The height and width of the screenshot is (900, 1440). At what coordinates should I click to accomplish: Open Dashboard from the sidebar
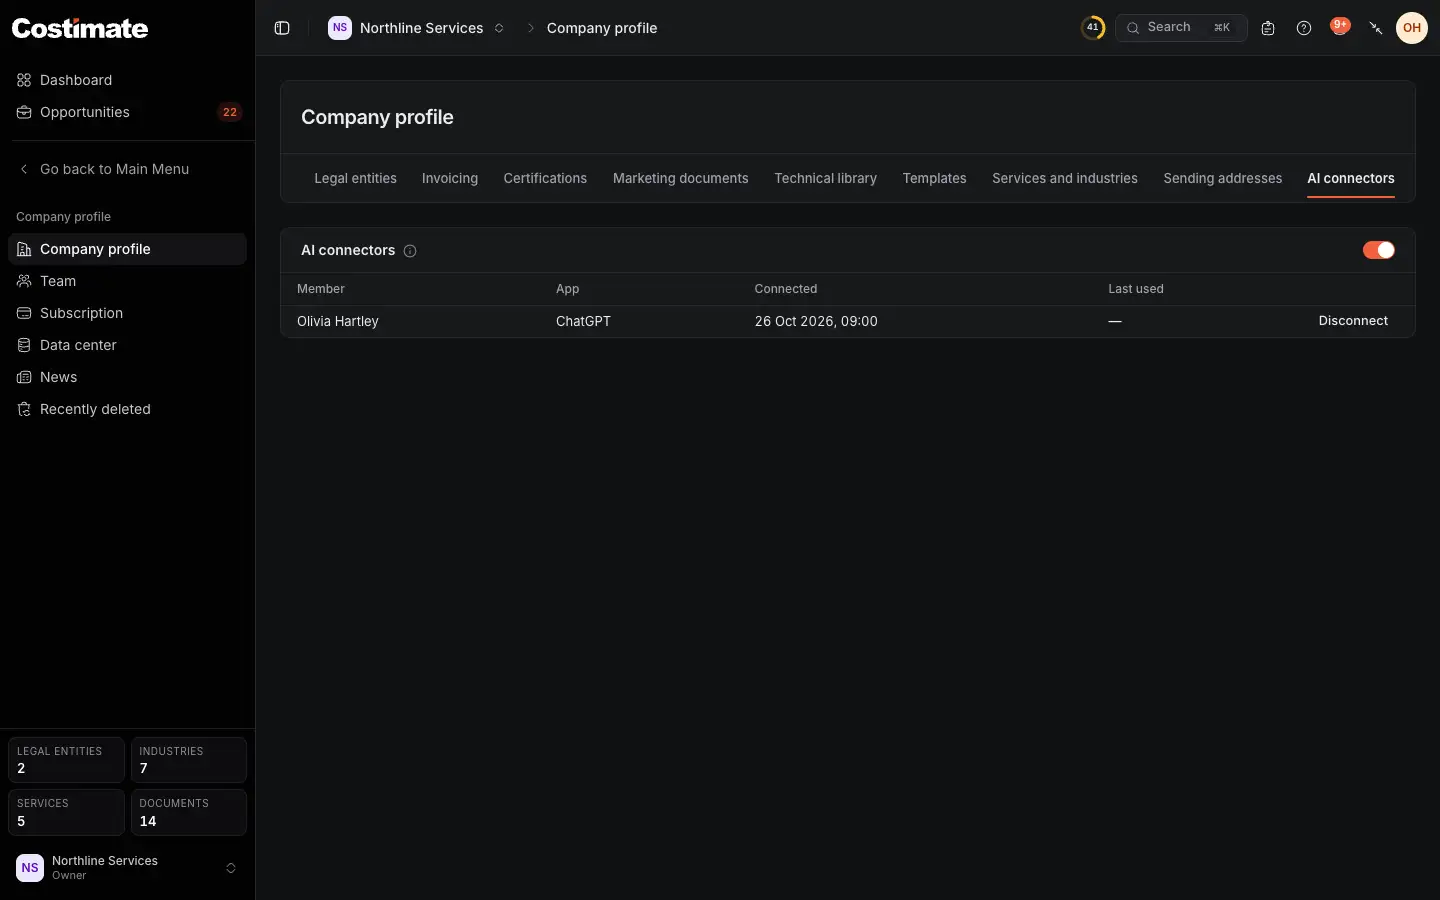pos(127,80)
